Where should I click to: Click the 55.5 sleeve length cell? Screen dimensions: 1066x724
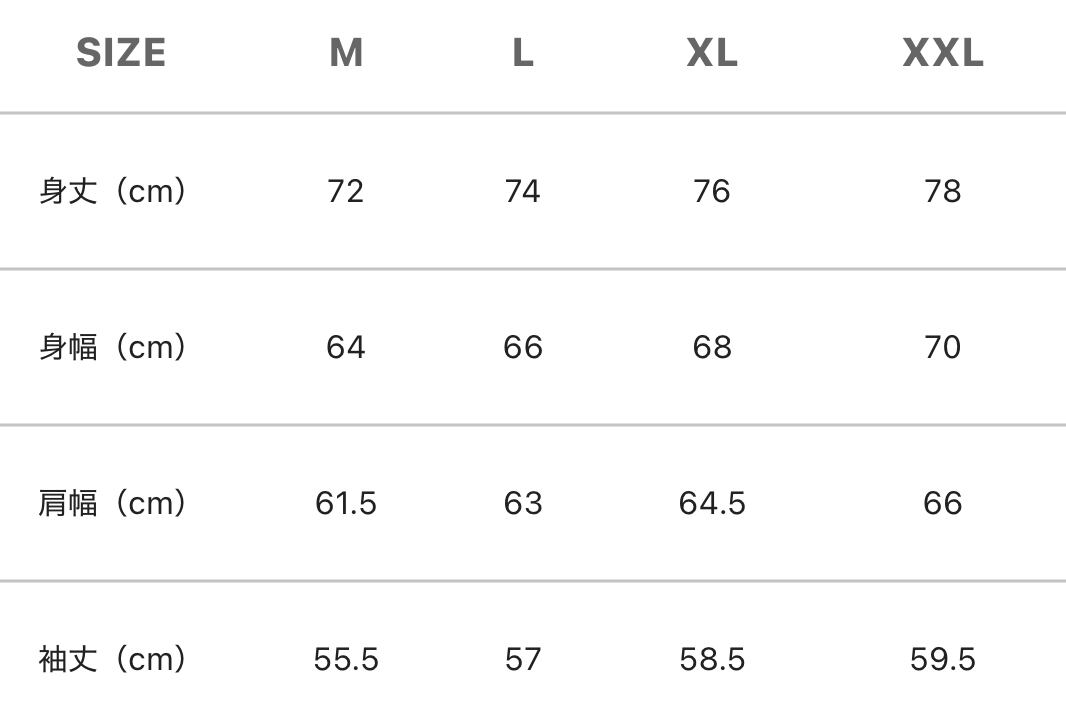pos(345,659)
